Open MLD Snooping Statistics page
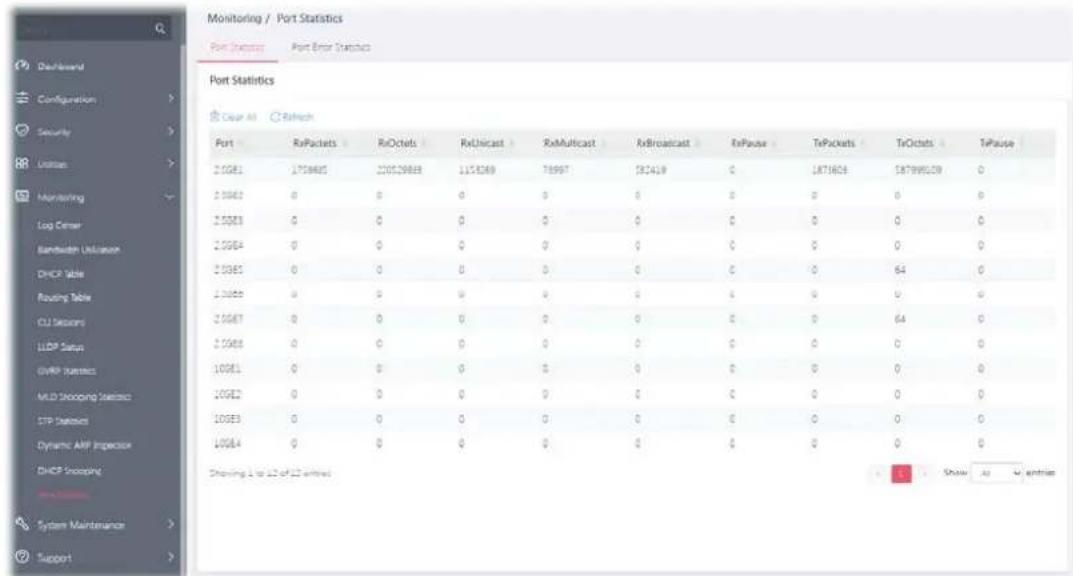The width and height of the screenshot is (1073, 576). (83, 396)
